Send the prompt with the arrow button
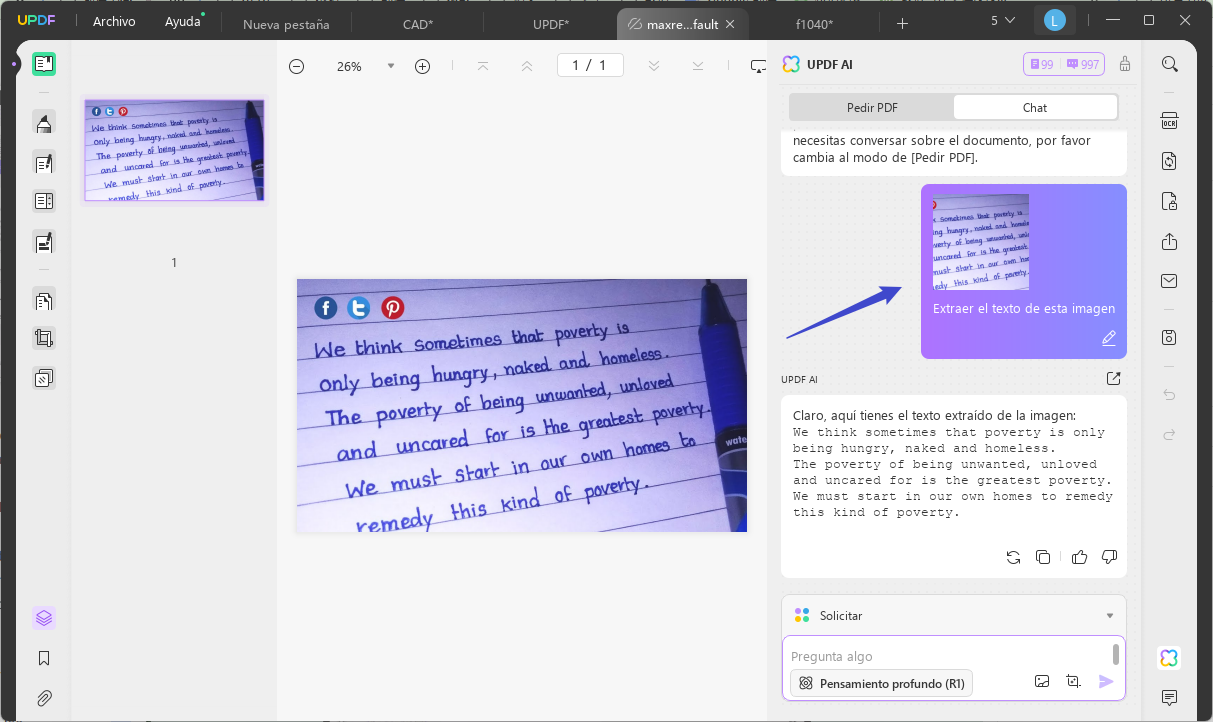This screenshot has height=722, width=1213. click(1106, 681)
